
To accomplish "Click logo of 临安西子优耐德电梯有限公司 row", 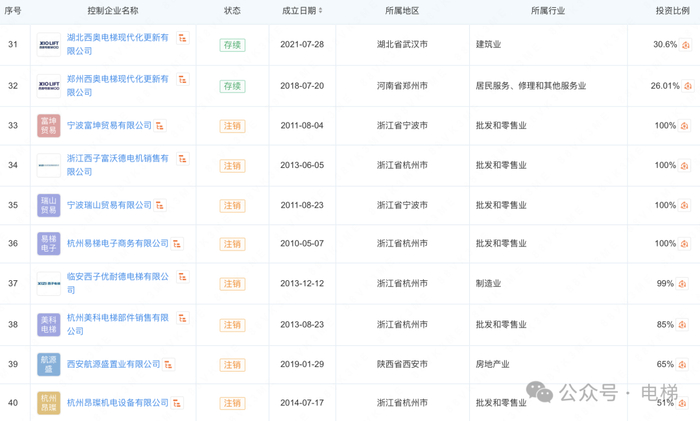I will [x=49, y=283].
